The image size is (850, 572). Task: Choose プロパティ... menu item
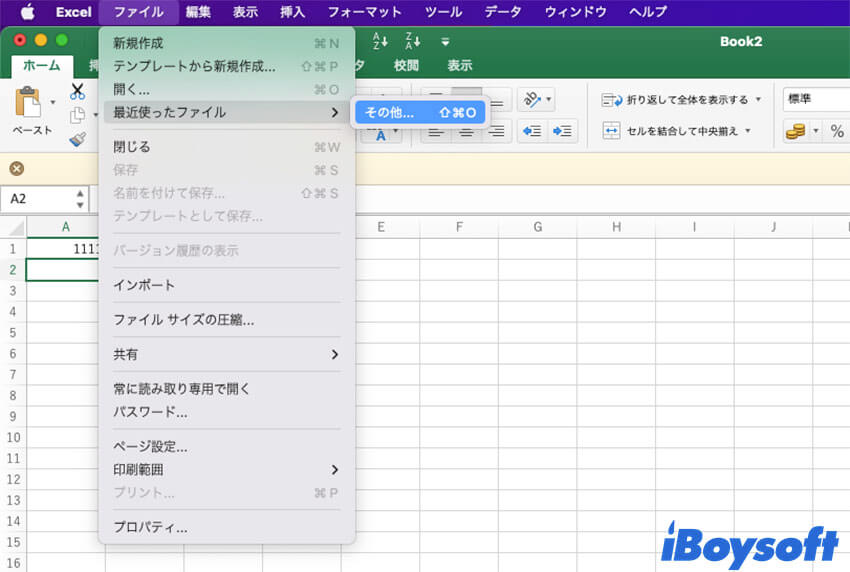[x=227, y=527]
